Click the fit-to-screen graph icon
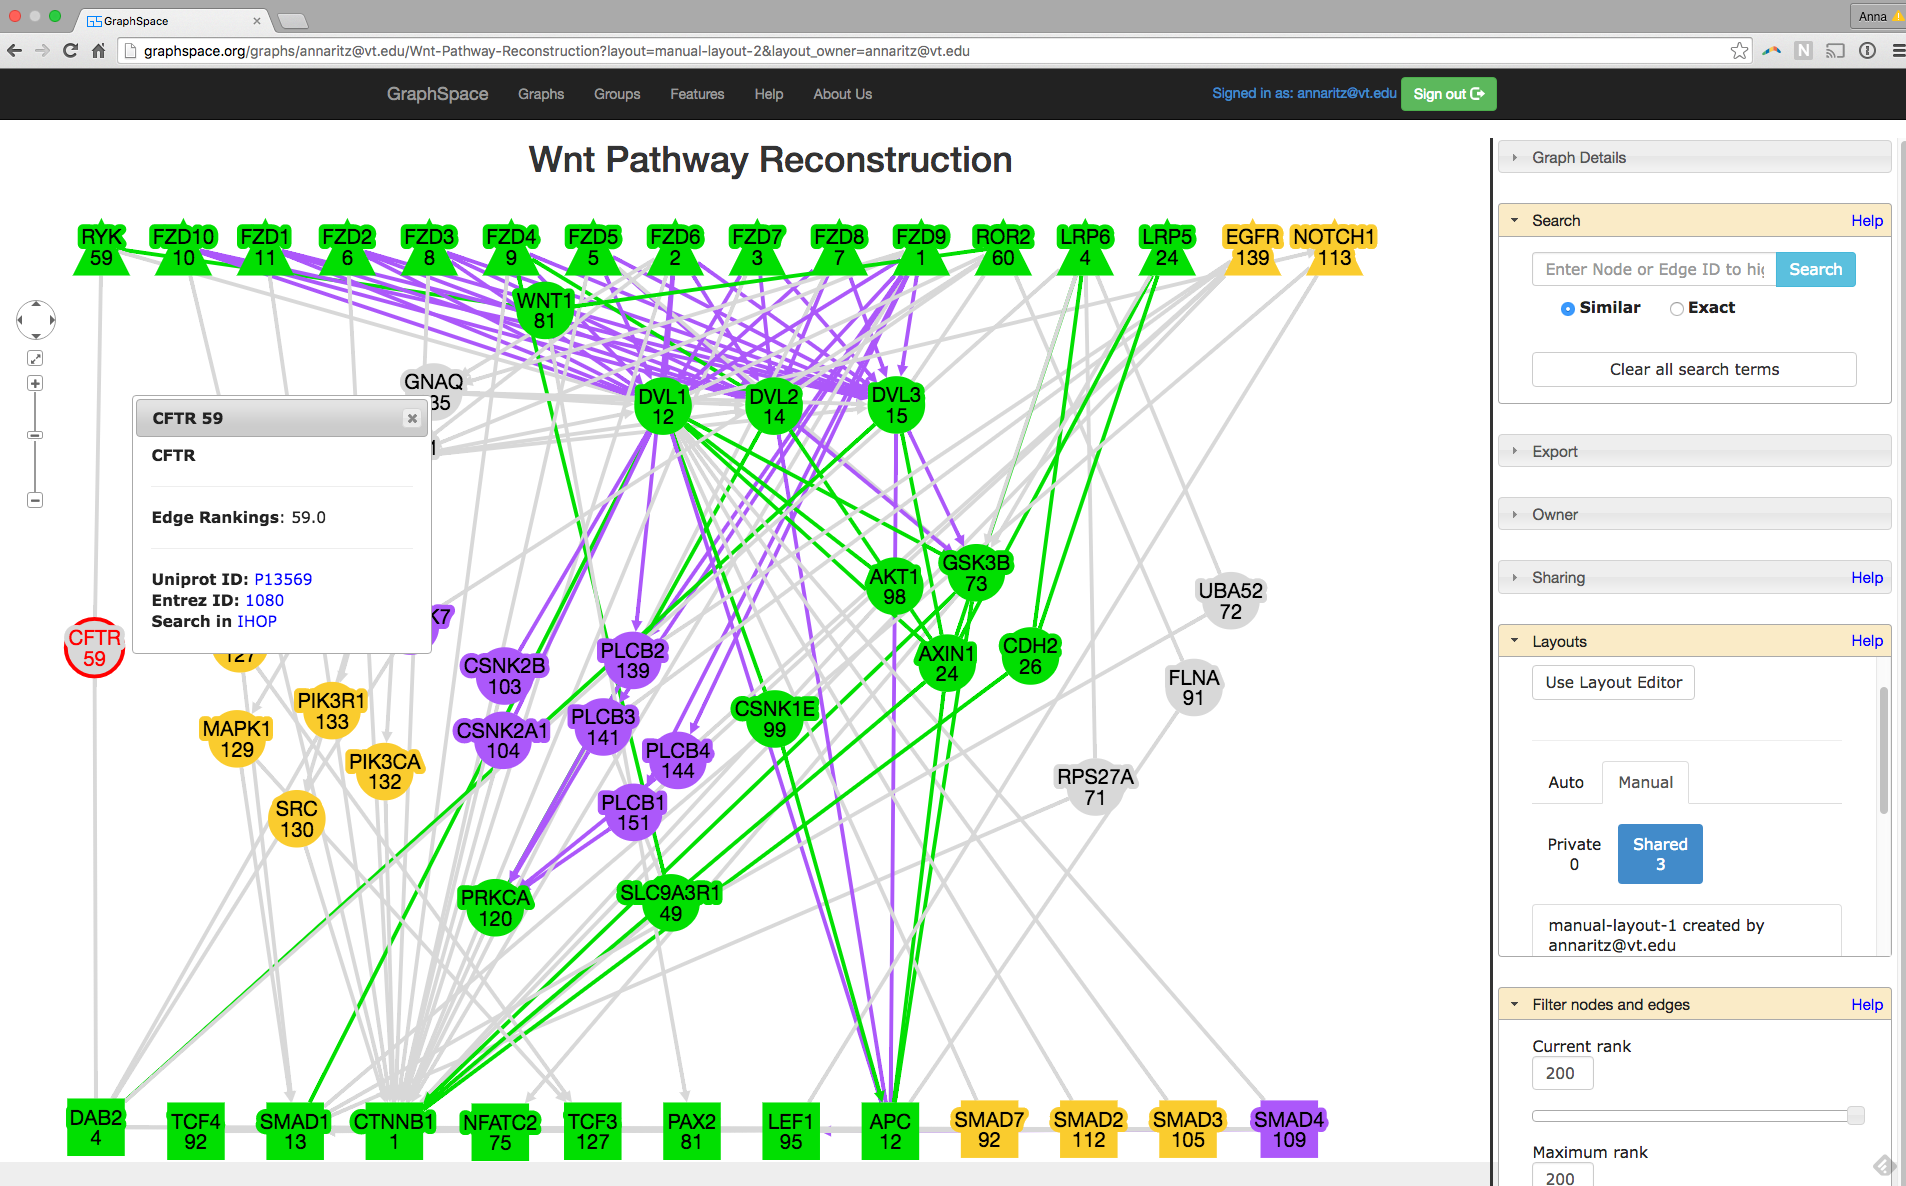Screen dimensions: 1906x1186 pos(35,358)
